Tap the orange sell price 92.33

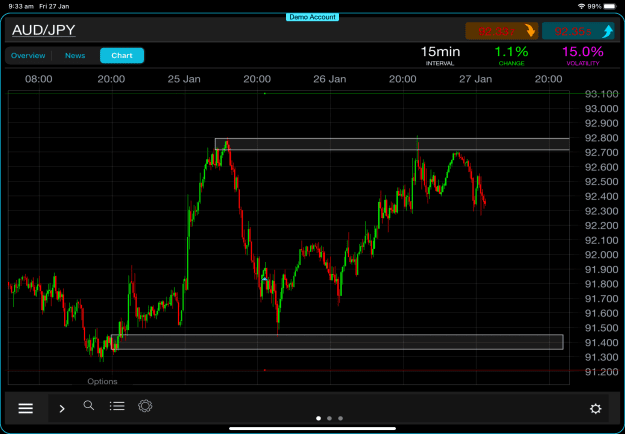(x=502, y=31)
